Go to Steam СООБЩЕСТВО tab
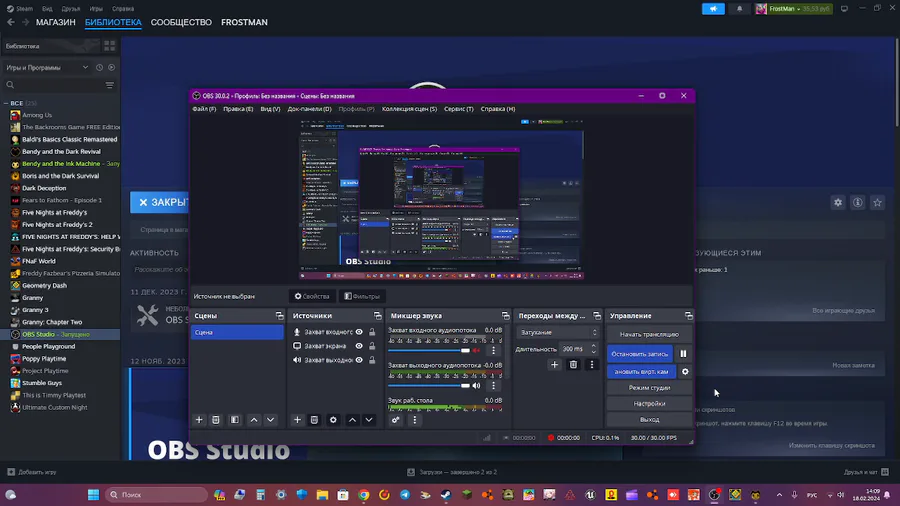The width and height of the screenshot is (900, 506). 181,22
